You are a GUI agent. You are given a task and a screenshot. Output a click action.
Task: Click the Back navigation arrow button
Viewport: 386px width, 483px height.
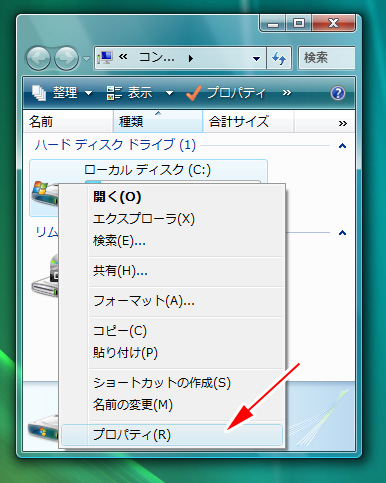pyautogui.click(x=38, y=59)
